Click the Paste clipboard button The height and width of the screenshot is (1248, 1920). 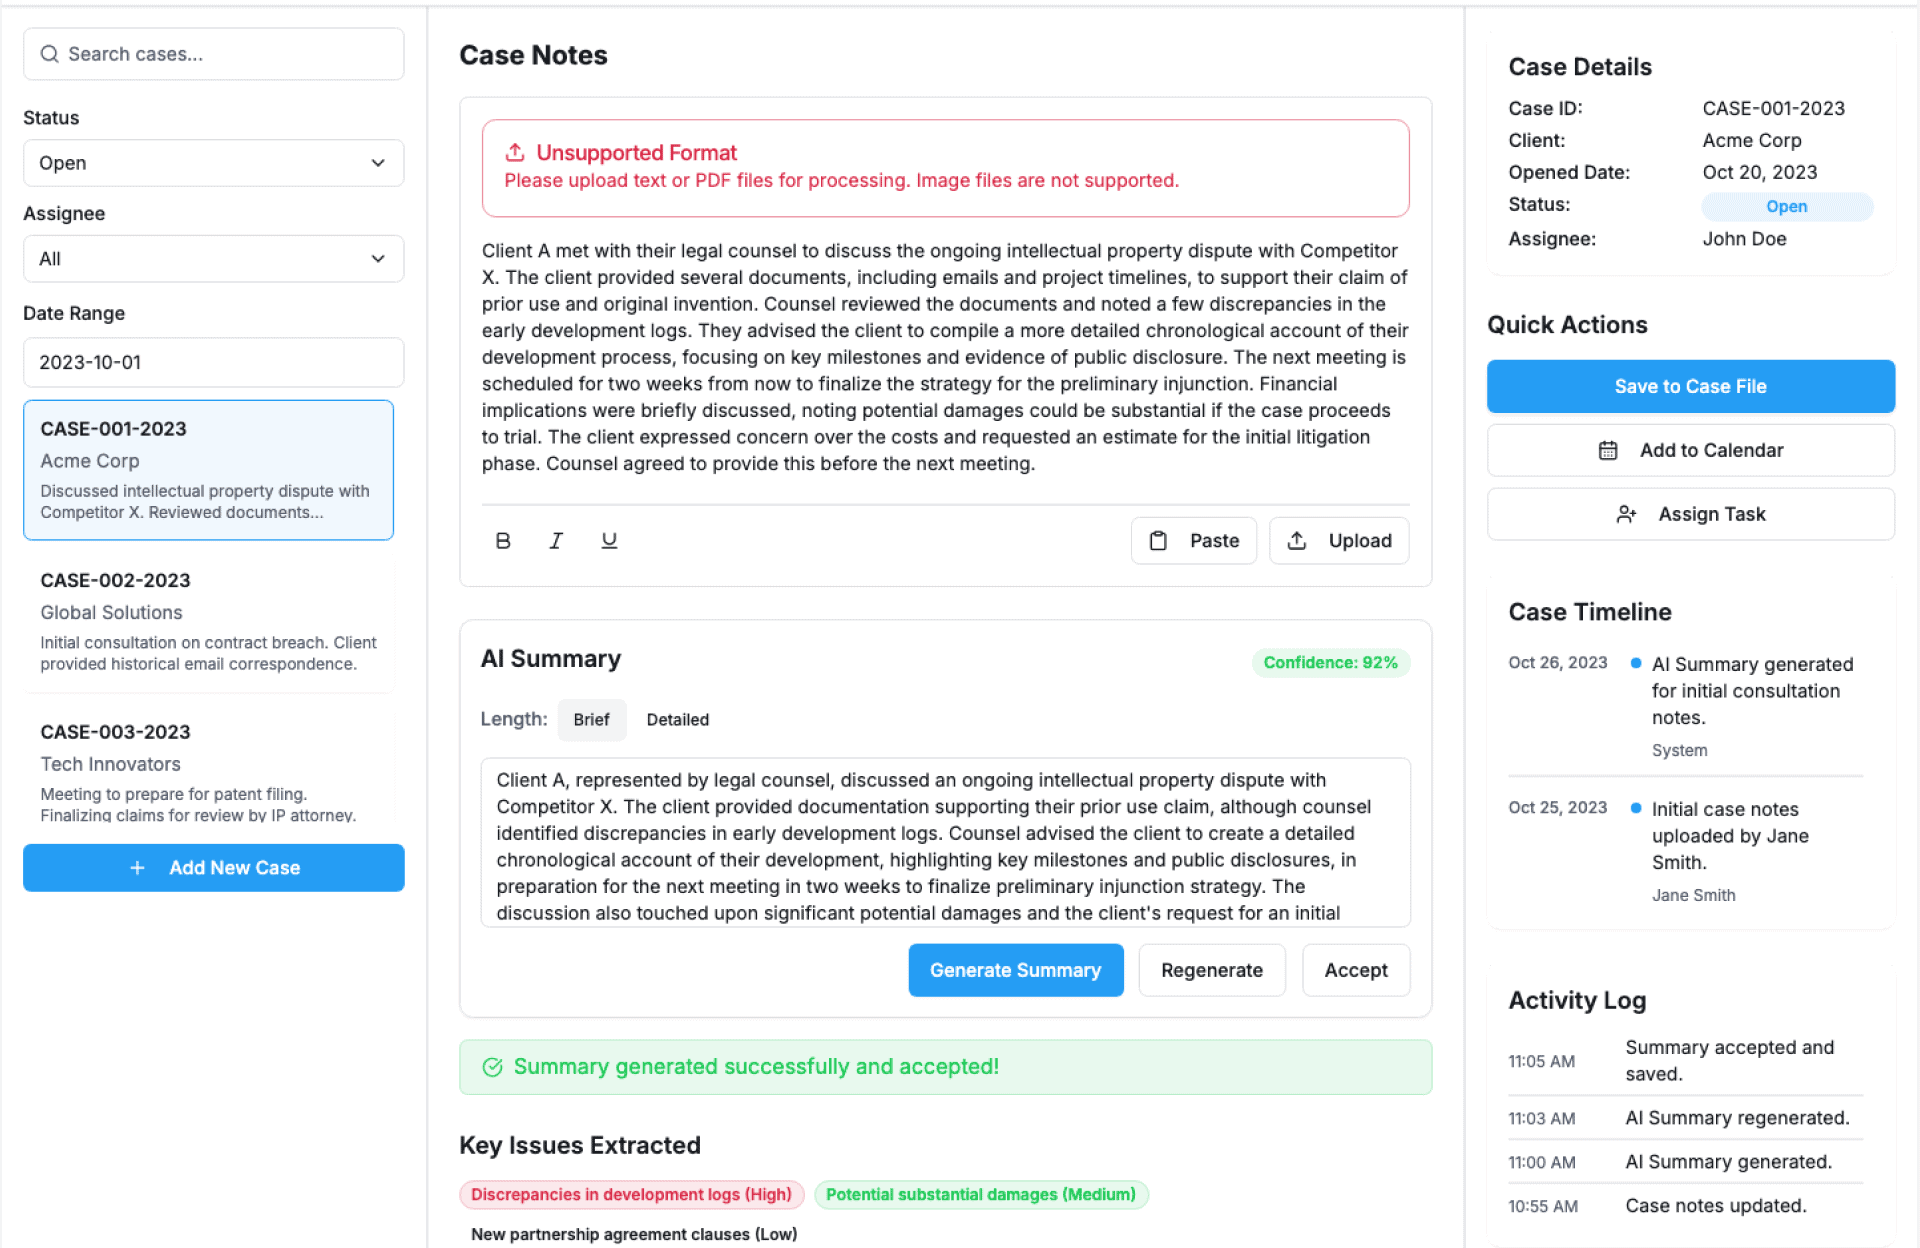(x=1193, y=541)
